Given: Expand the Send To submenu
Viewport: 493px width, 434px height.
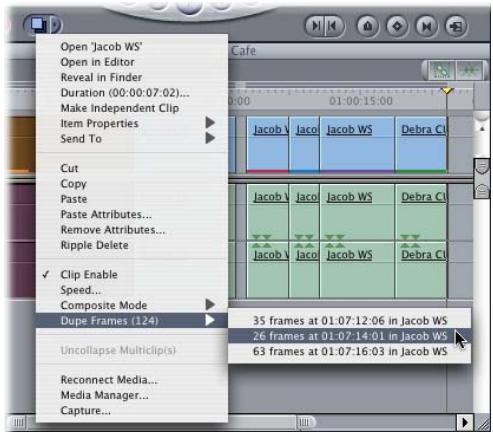Looking at the screenshot, I should click(x=132, y=139).
